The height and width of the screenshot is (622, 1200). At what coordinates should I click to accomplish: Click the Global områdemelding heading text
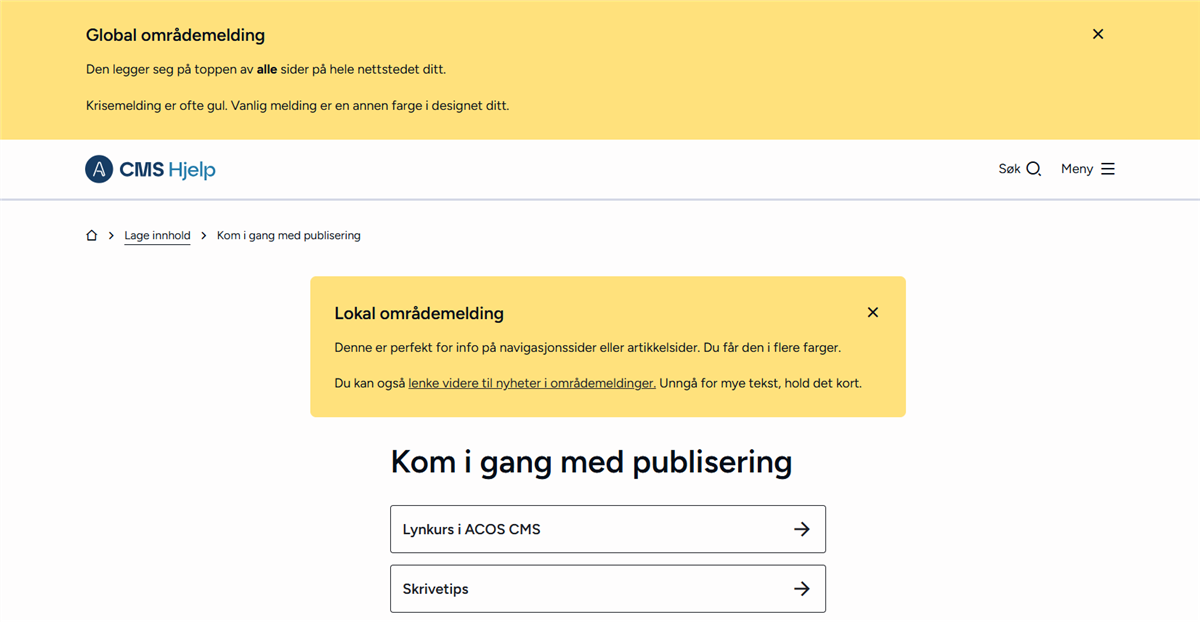coord(175,35)
